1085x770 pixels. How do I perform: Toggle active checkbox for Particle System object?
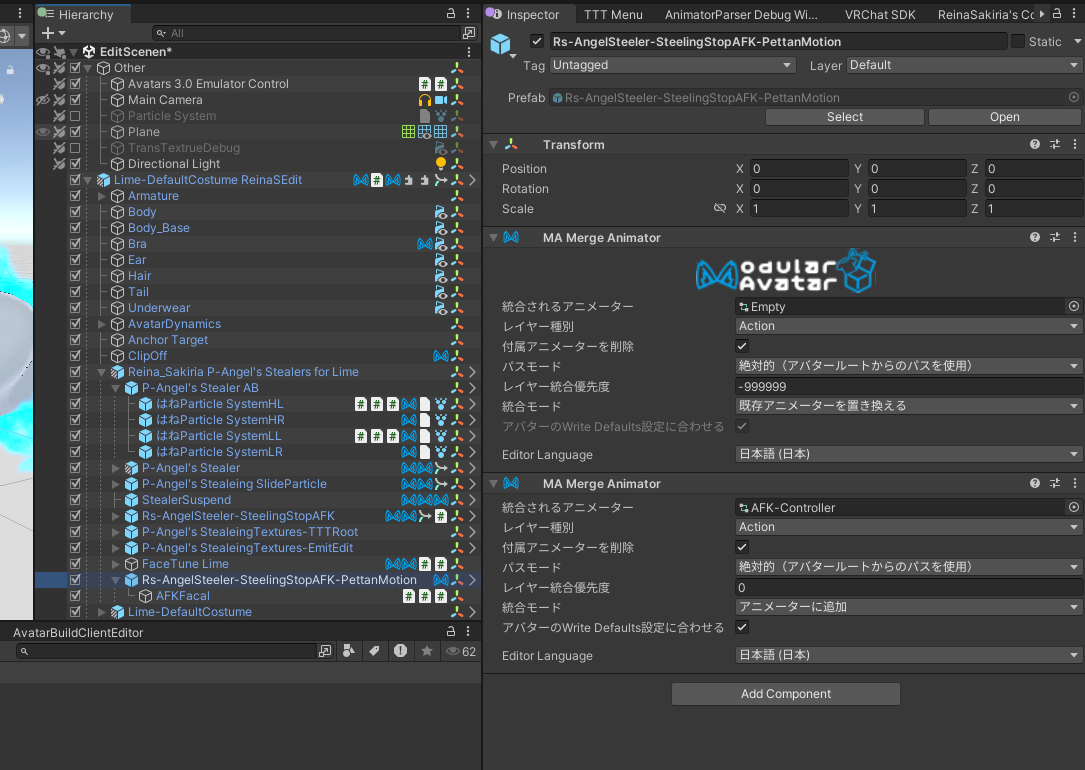75,116
